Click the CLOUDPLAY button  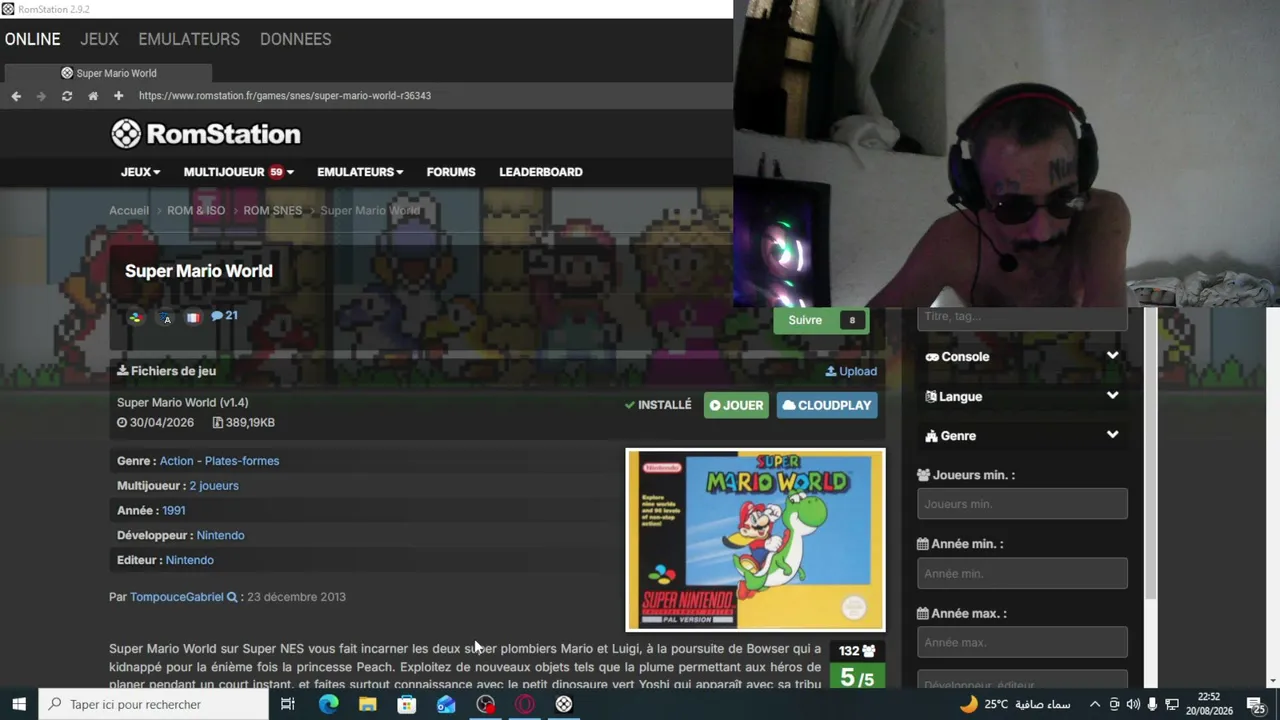tap(827, 405)
